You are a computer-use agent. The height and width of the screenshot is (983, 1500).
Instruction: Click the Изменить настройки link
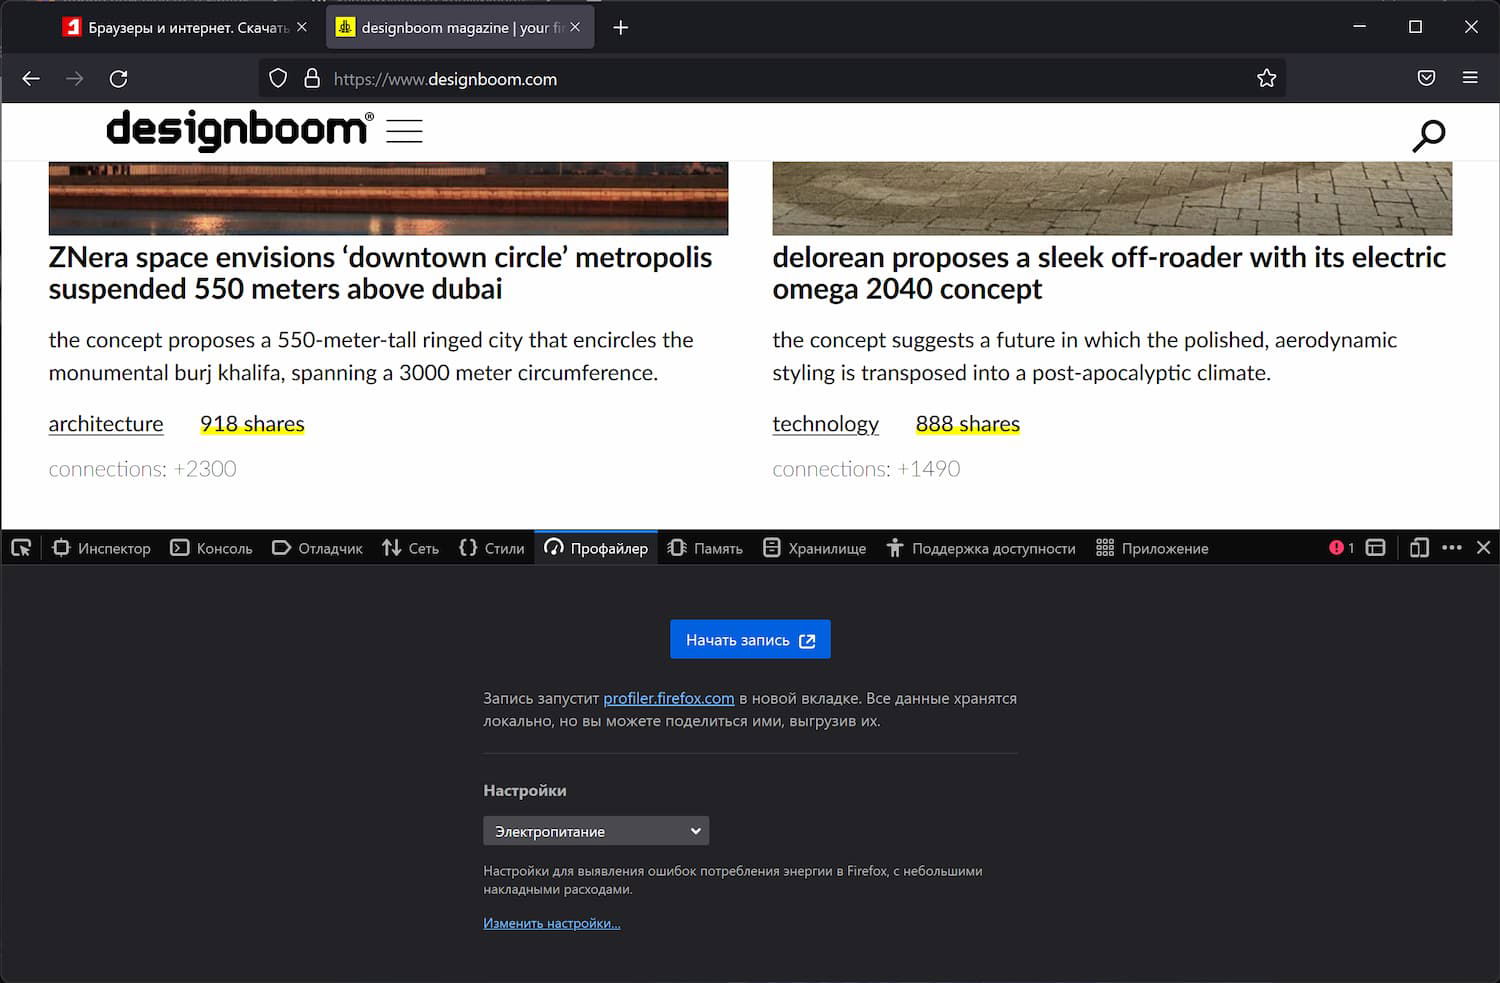coord(552,923)
